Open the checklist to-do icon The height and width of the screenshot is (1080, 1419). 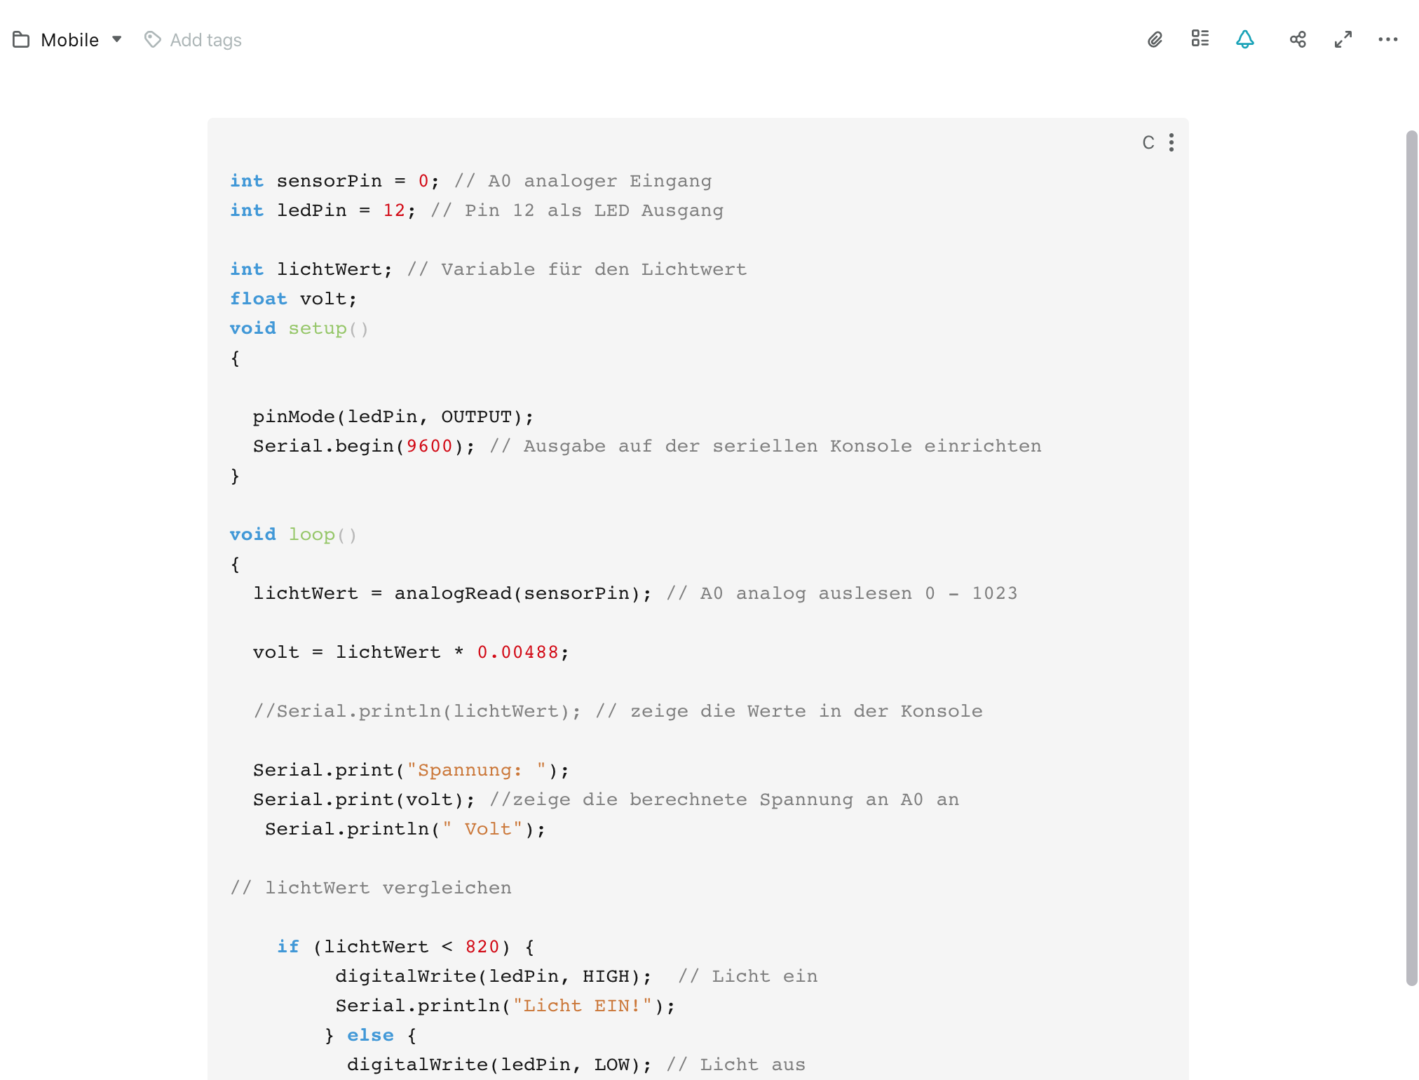1200,39
